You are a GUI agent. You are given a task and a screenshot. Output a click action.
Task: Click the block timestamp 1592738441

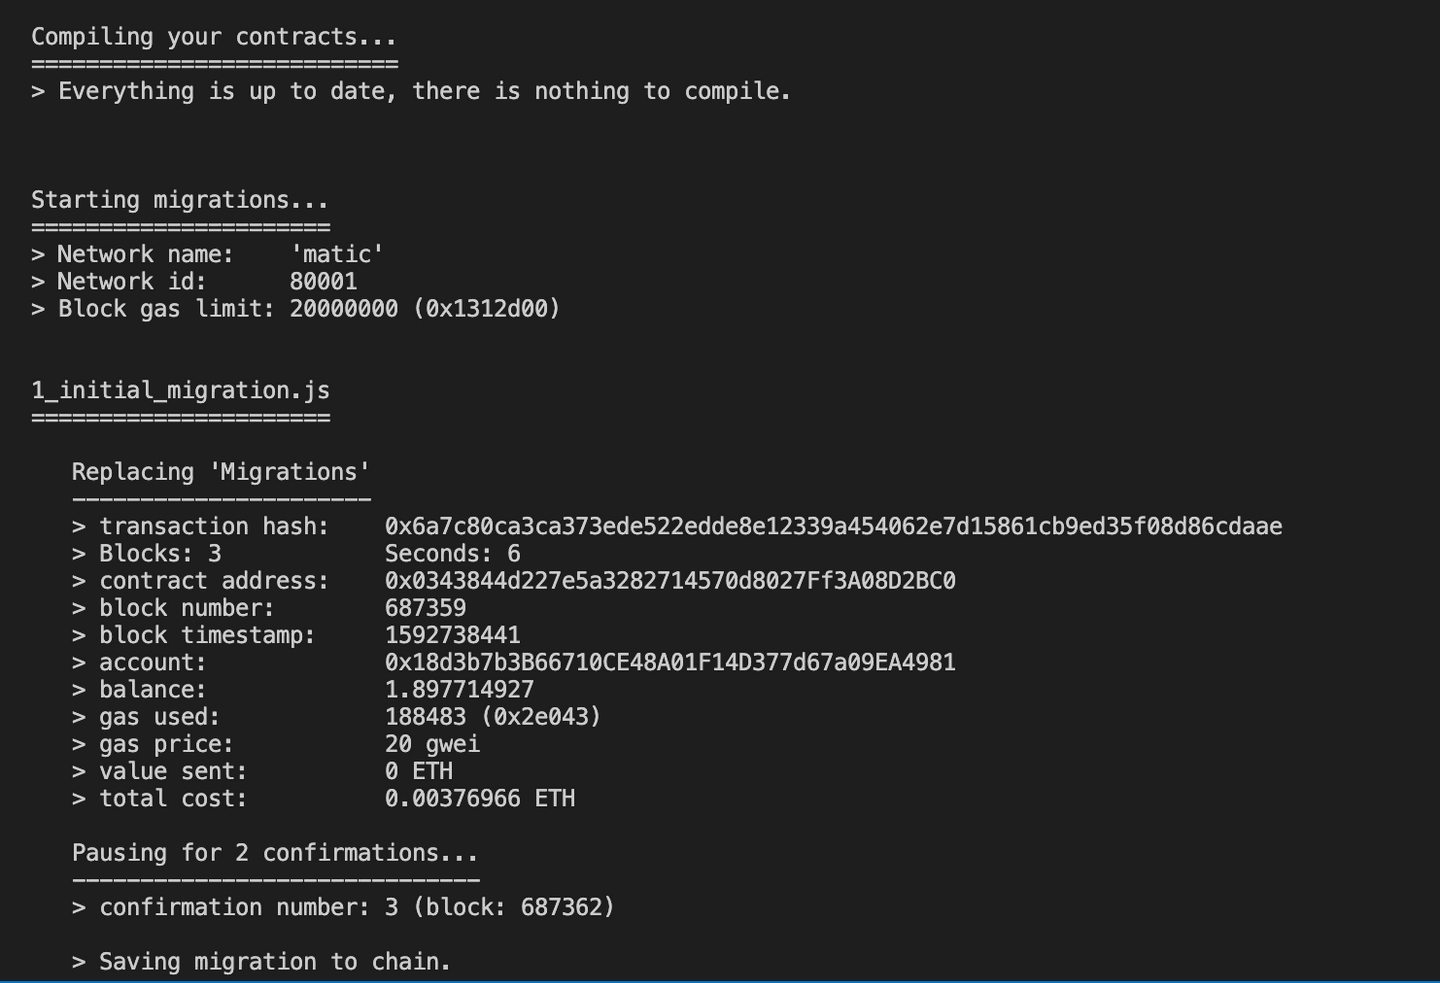pos(452,635)
